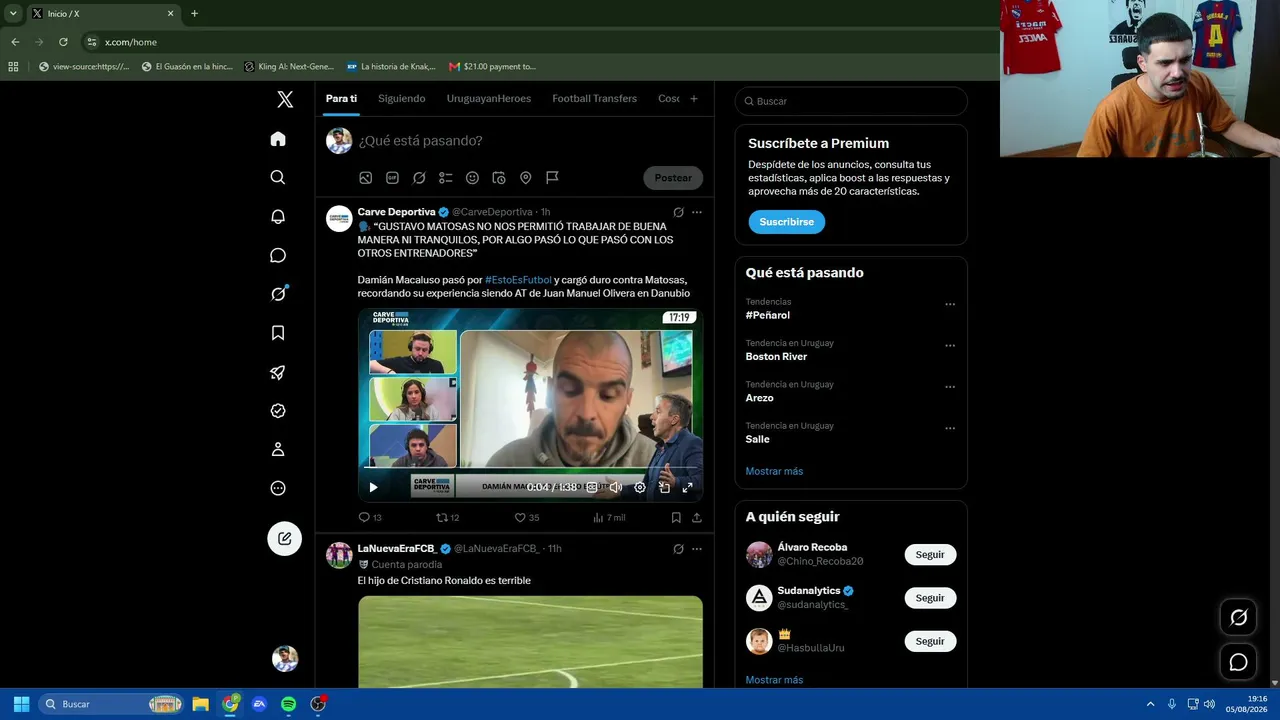Viewport: 1280px width, 720px height.
Task: Open File Explorer from the taskbar
Action: pyautogui.click(x=200, y=704)
